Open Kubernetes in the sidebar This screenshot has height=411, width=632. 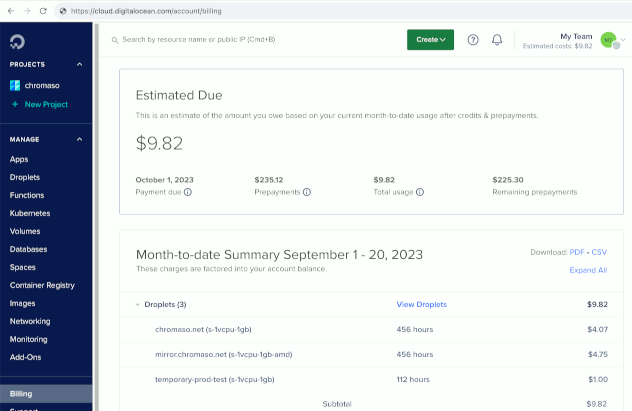click(30, 213)
